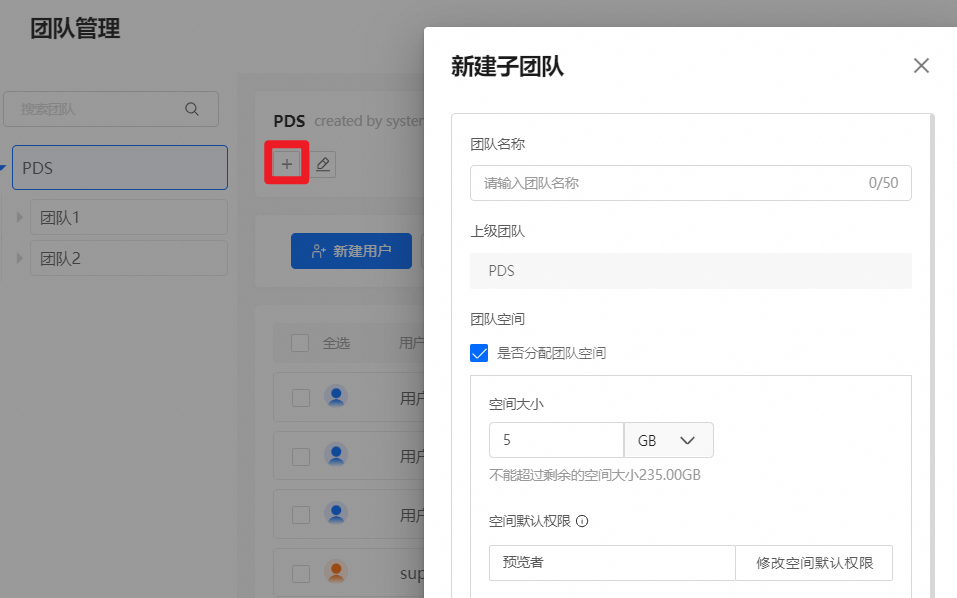Click the 新建子团队 dialog title
This screenshot has width=957, height=598.
tap(508, 66)
